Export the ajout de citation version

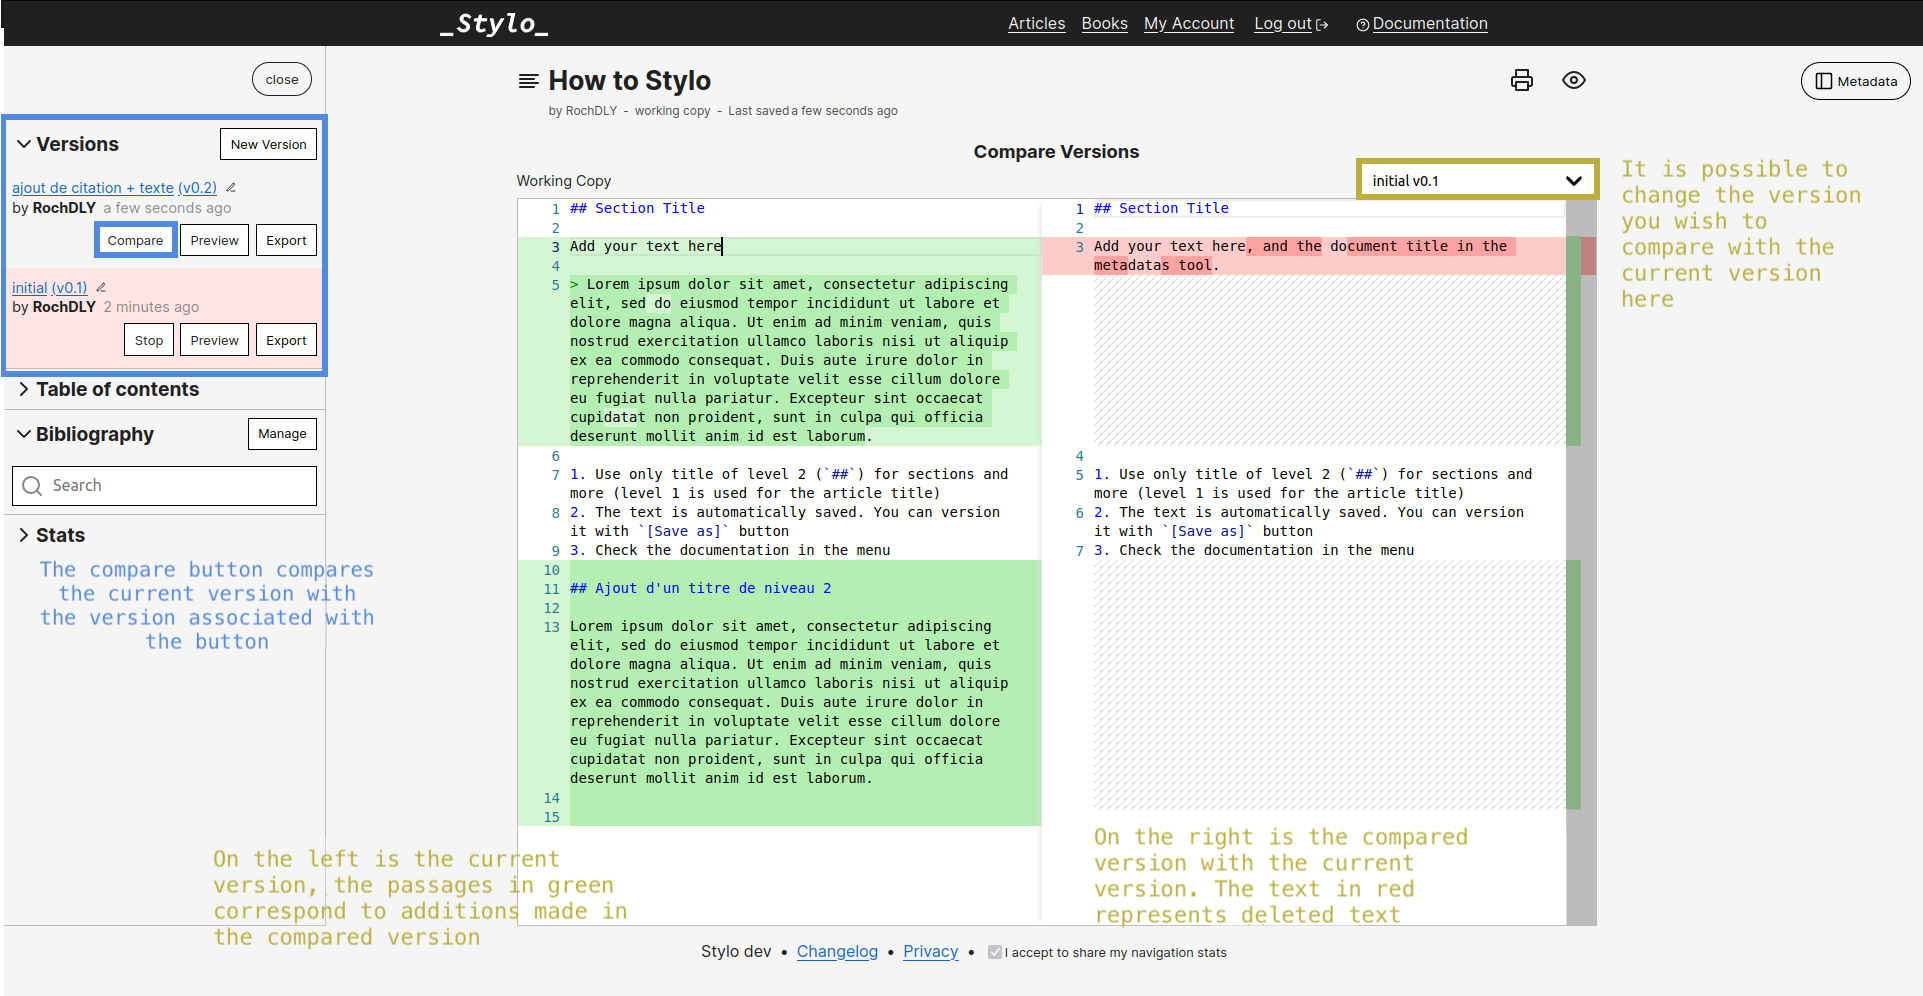[286, 240]
